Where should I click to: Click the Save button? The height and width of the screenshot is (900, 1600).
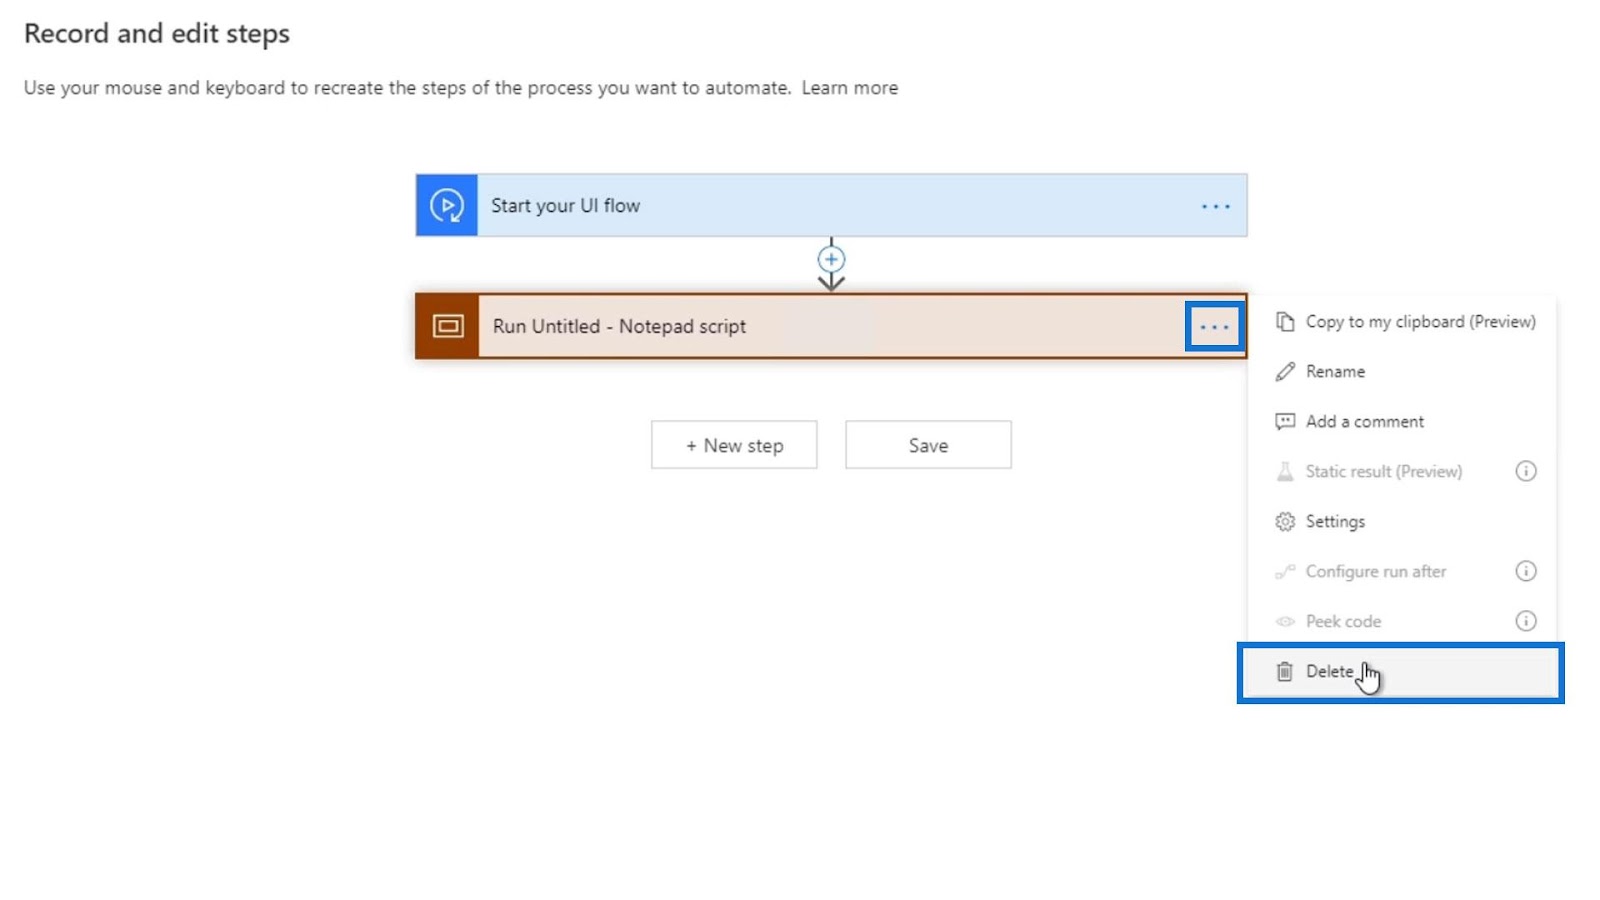(x=928, y=445)
